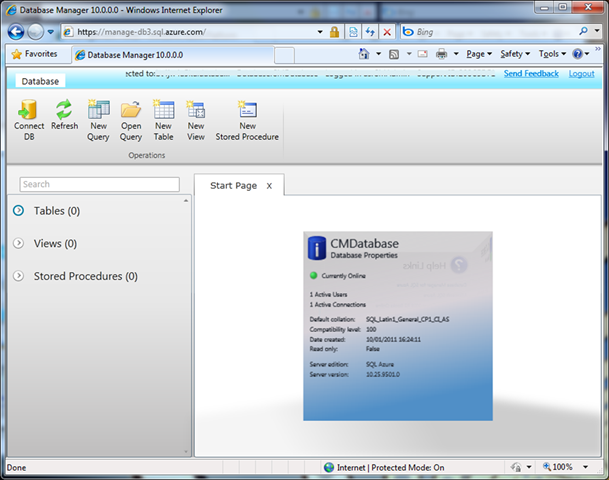
Task: Click the Connect DB icon
Action: click(28, 110)
